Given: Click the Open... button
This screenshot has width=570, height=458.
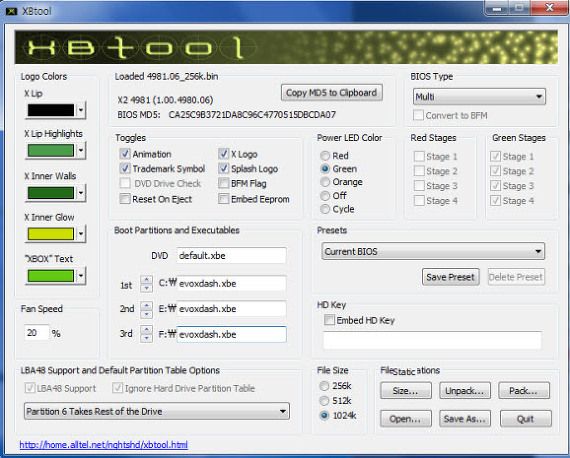Looking at the screenshot, I should click(x=406, y=419).
